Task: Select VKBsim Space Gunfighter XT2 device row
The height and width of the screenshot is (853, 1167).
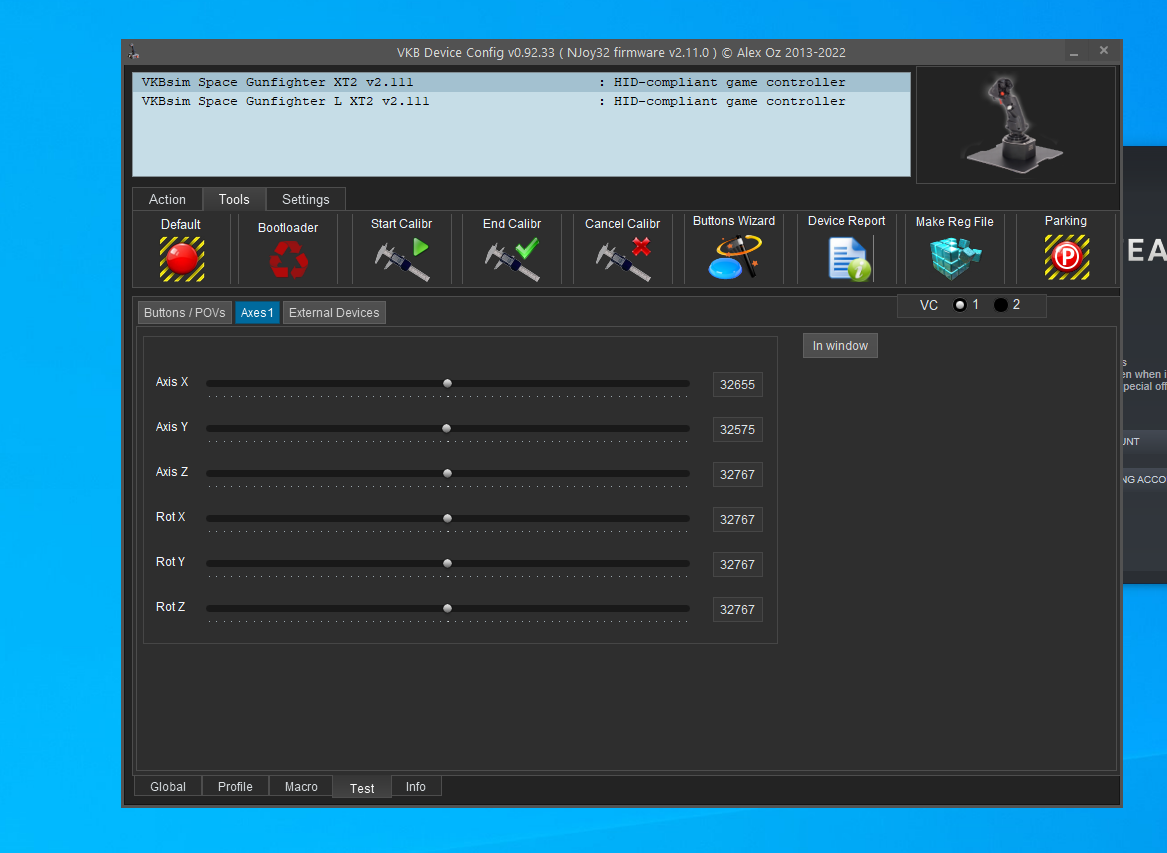Action: [521, 83]
